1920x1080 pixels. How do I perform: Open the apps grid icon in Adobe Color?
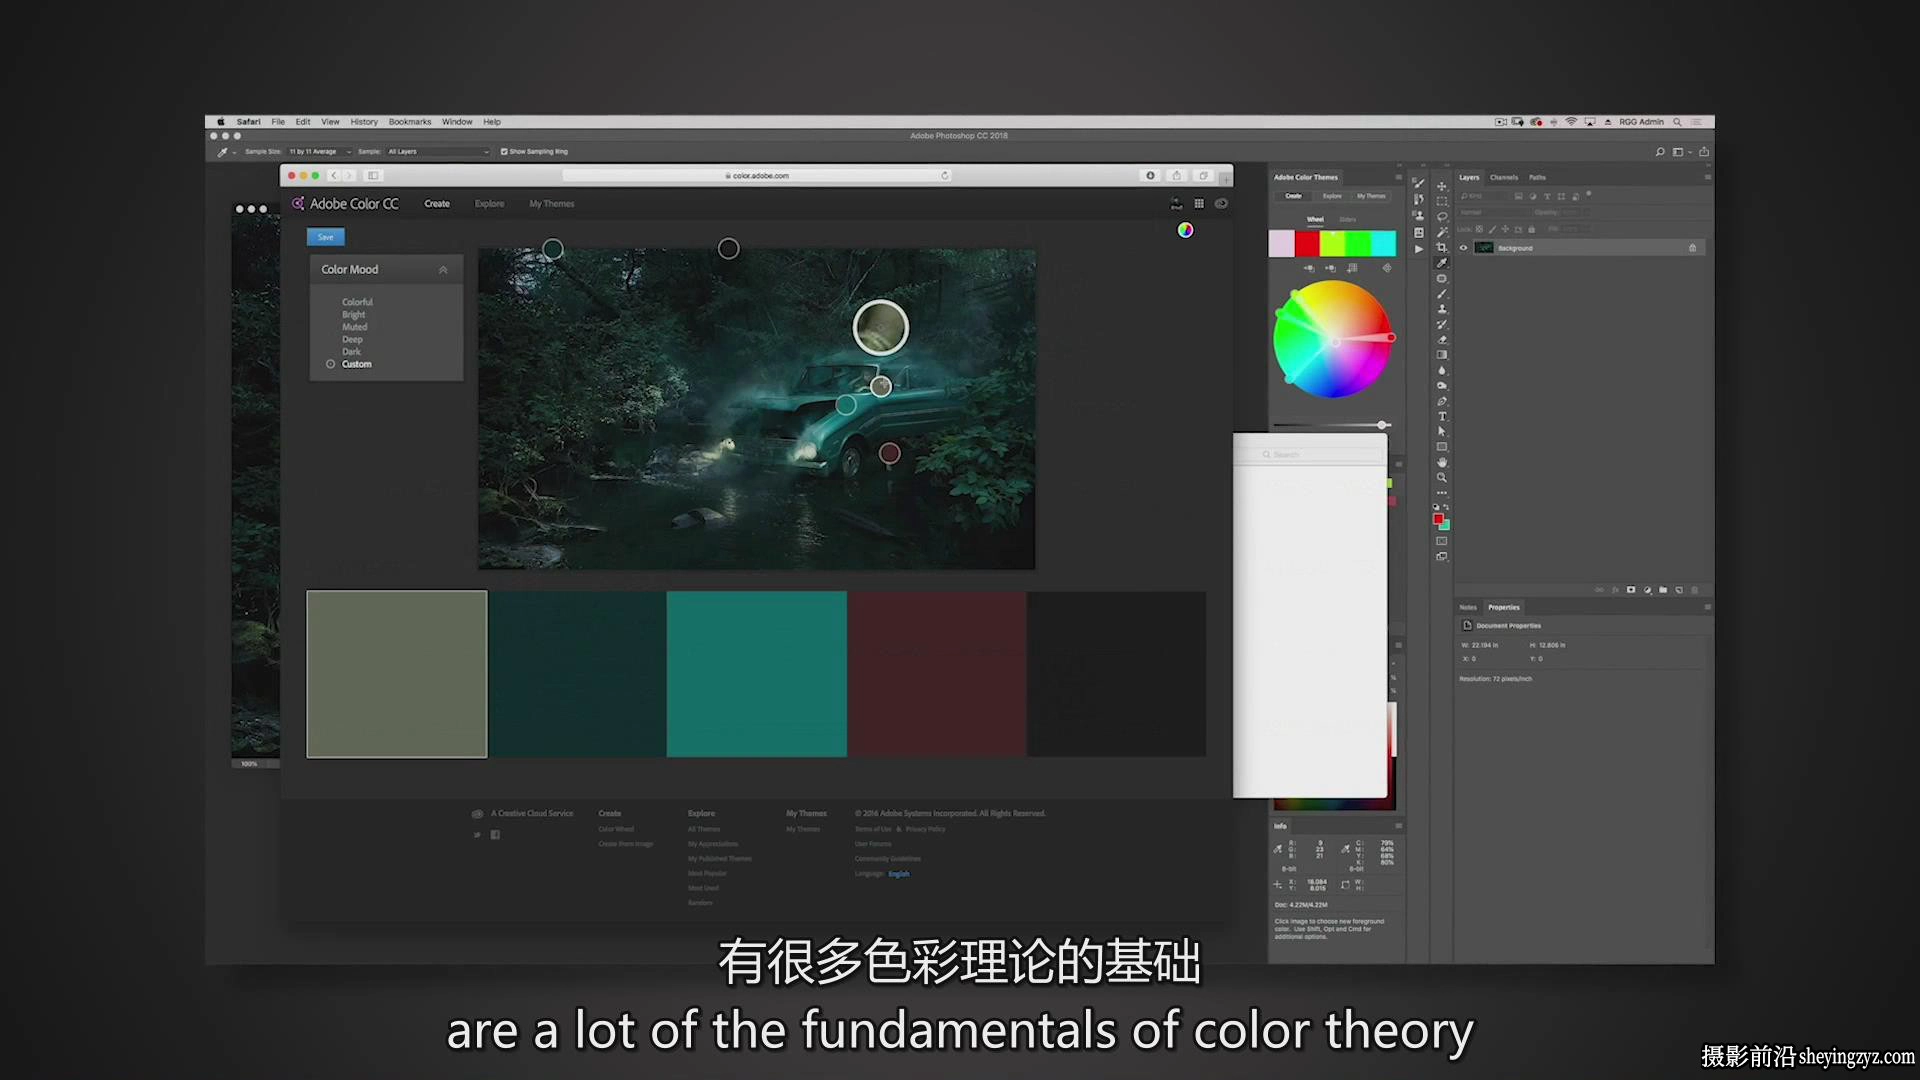pos(1199,204)
